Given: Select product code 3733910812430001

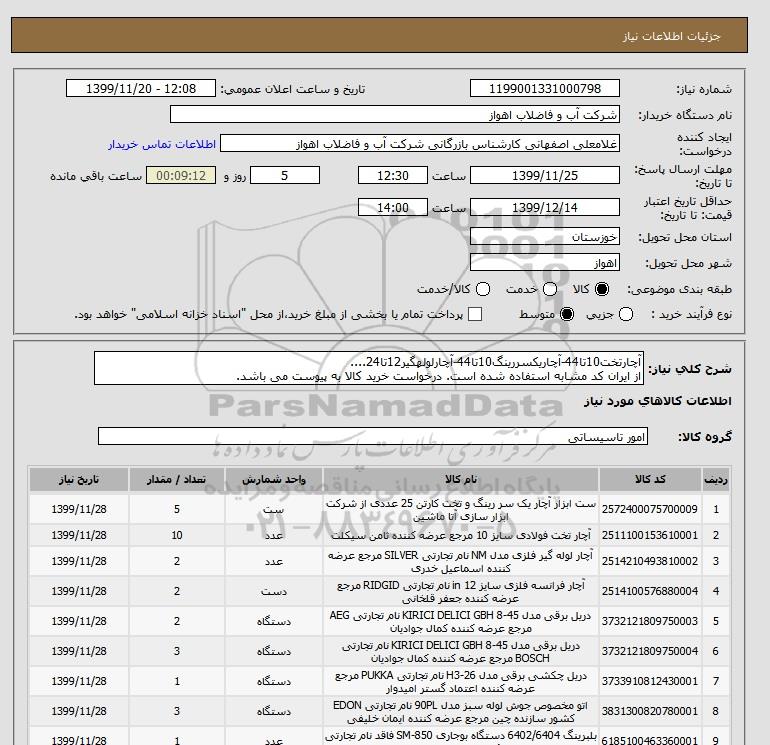Looking at the screenshot, I should pyautogui.click(x=650, y=681).
